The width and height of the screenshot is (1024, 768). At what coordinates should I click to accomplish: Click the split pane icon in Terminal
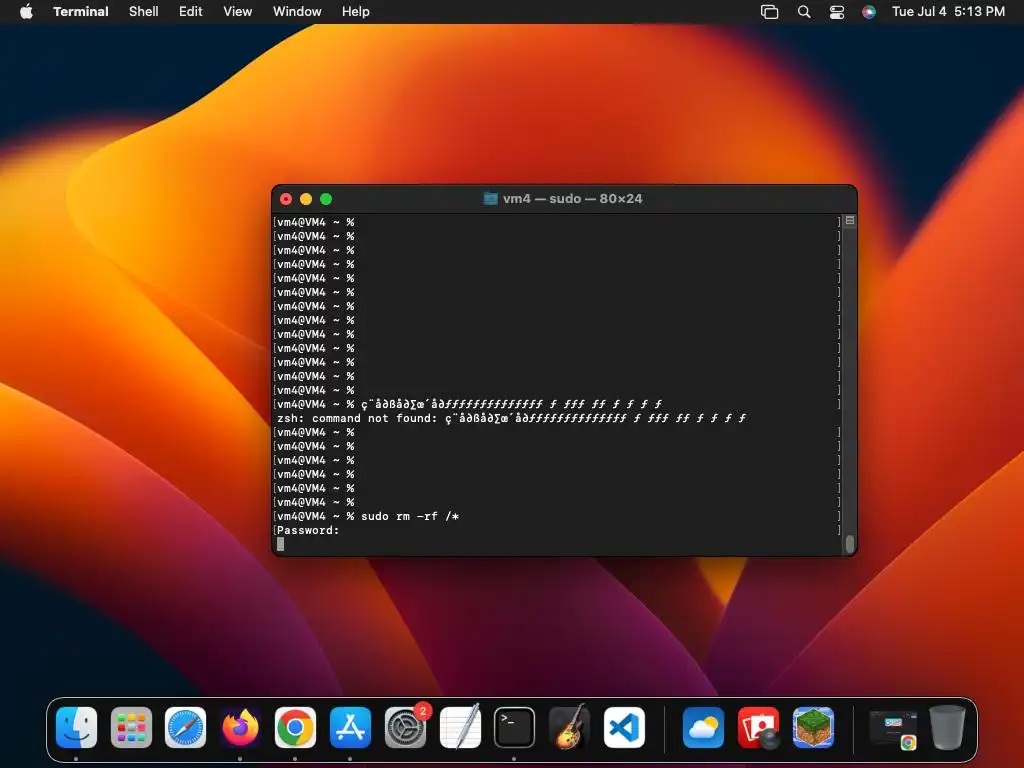tap(850, 221)
